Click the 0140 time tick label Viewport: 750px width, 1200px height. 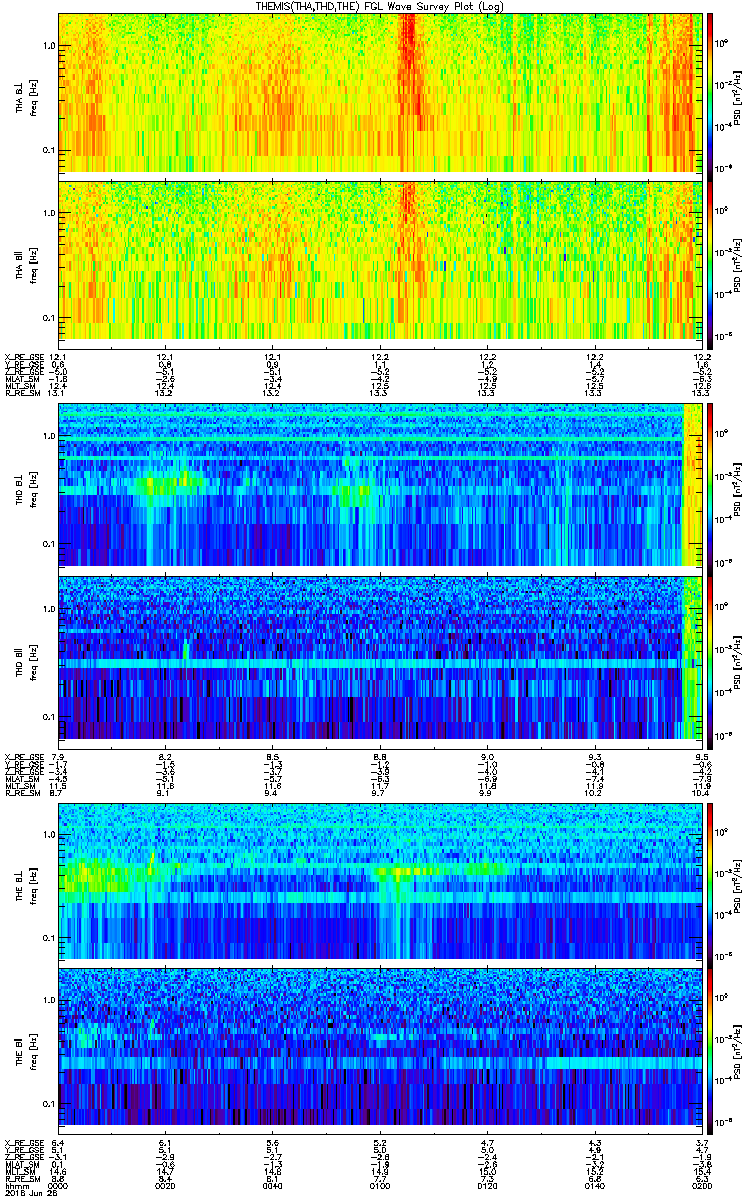594,1184
